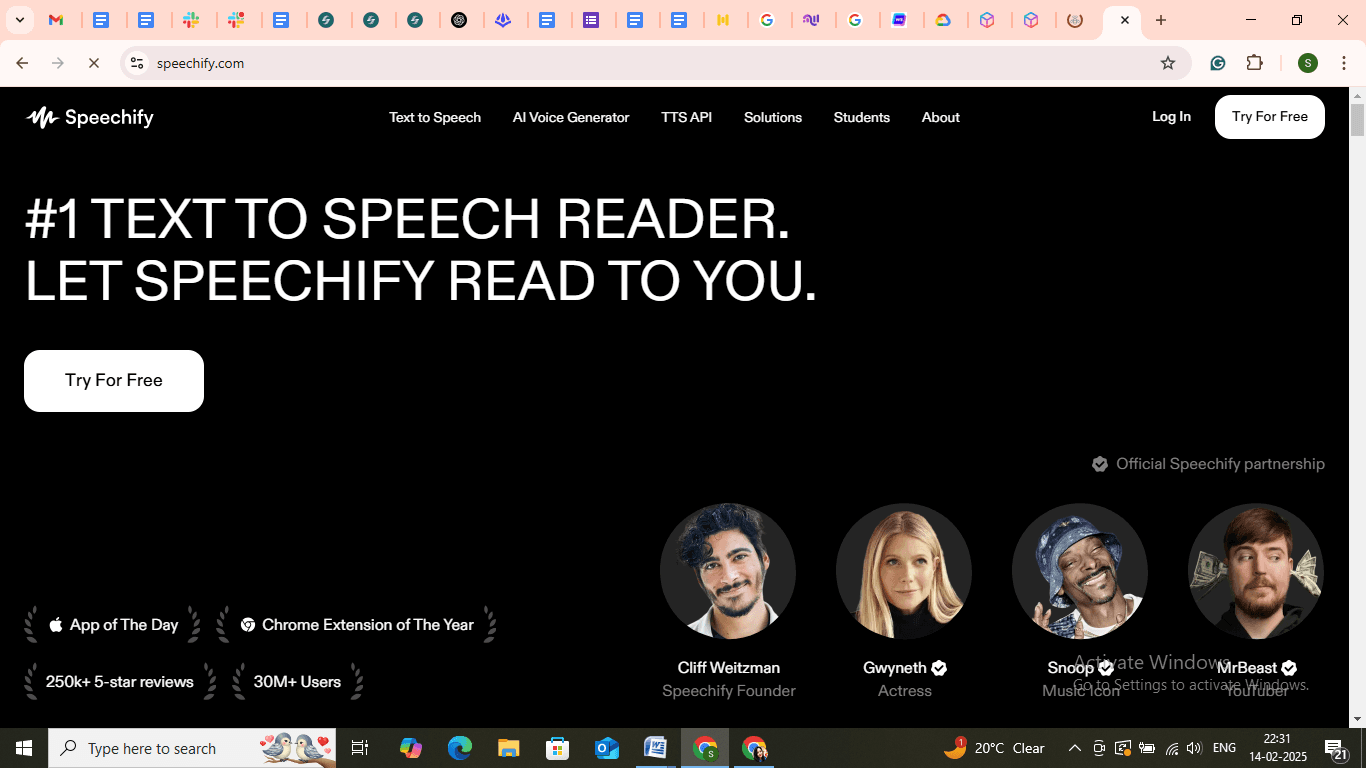Viewport: 1366px width, 768px height.
Task: Click the Official Speechify partnership check icon
Action: pyautogui.click(x=1100, y=464)
